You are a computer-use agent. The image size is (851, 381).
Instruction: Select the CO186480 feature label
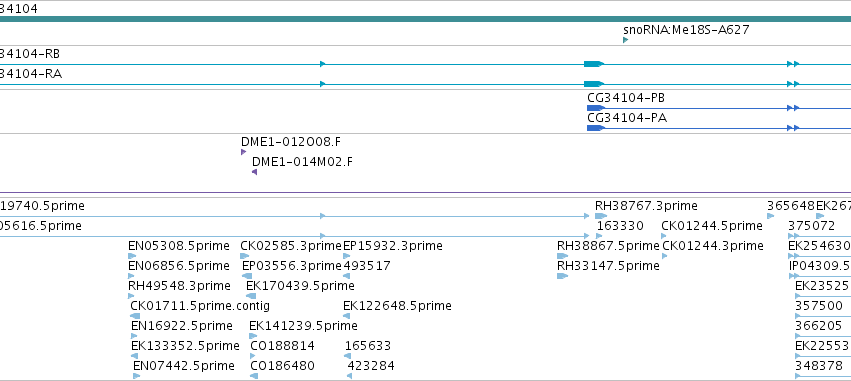coord(282,366)
